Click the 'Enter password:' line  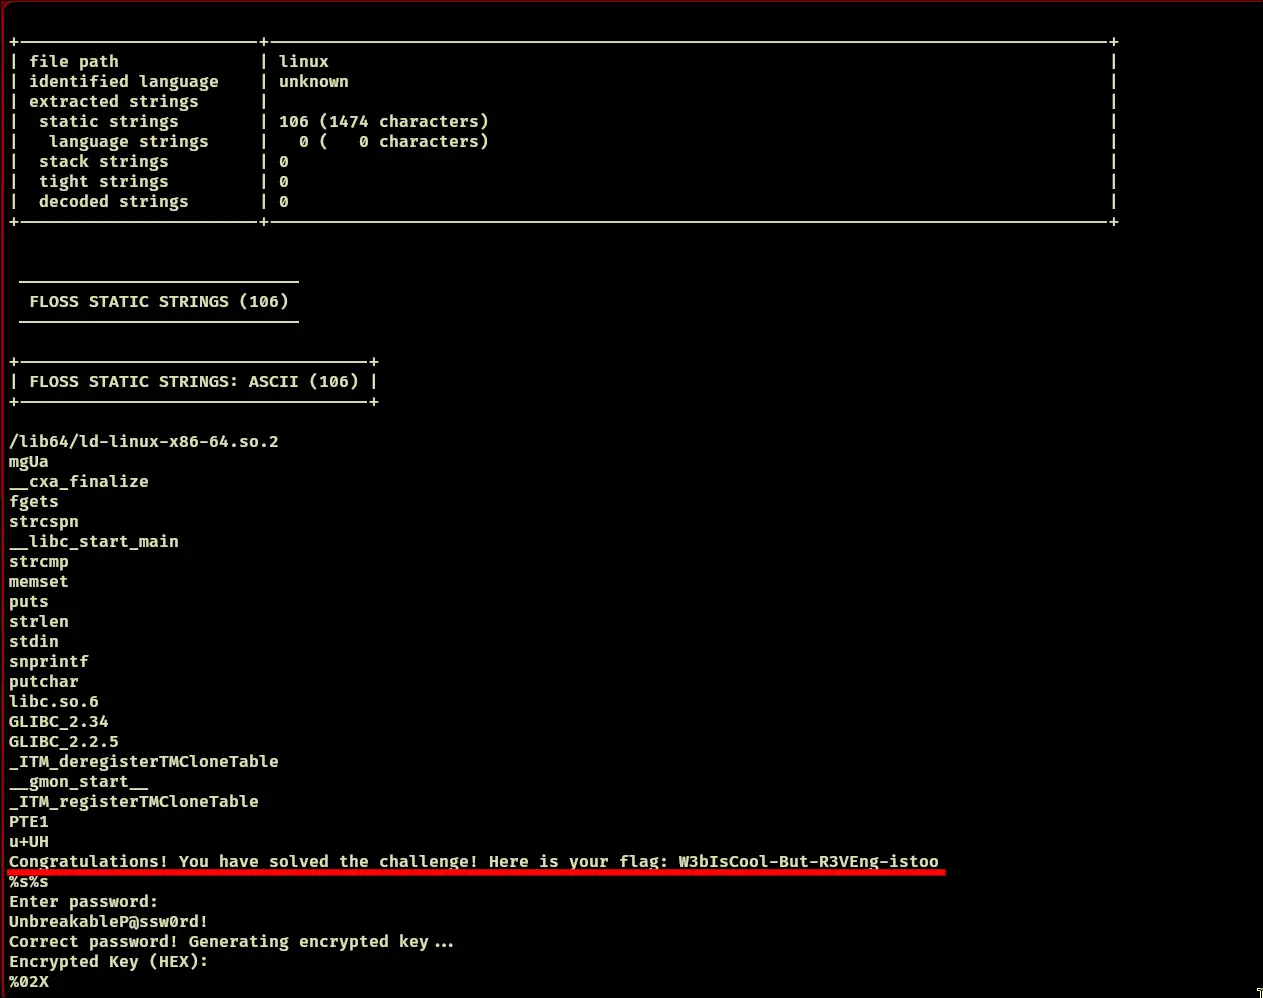pyautogui.click(x=83, y=901)
